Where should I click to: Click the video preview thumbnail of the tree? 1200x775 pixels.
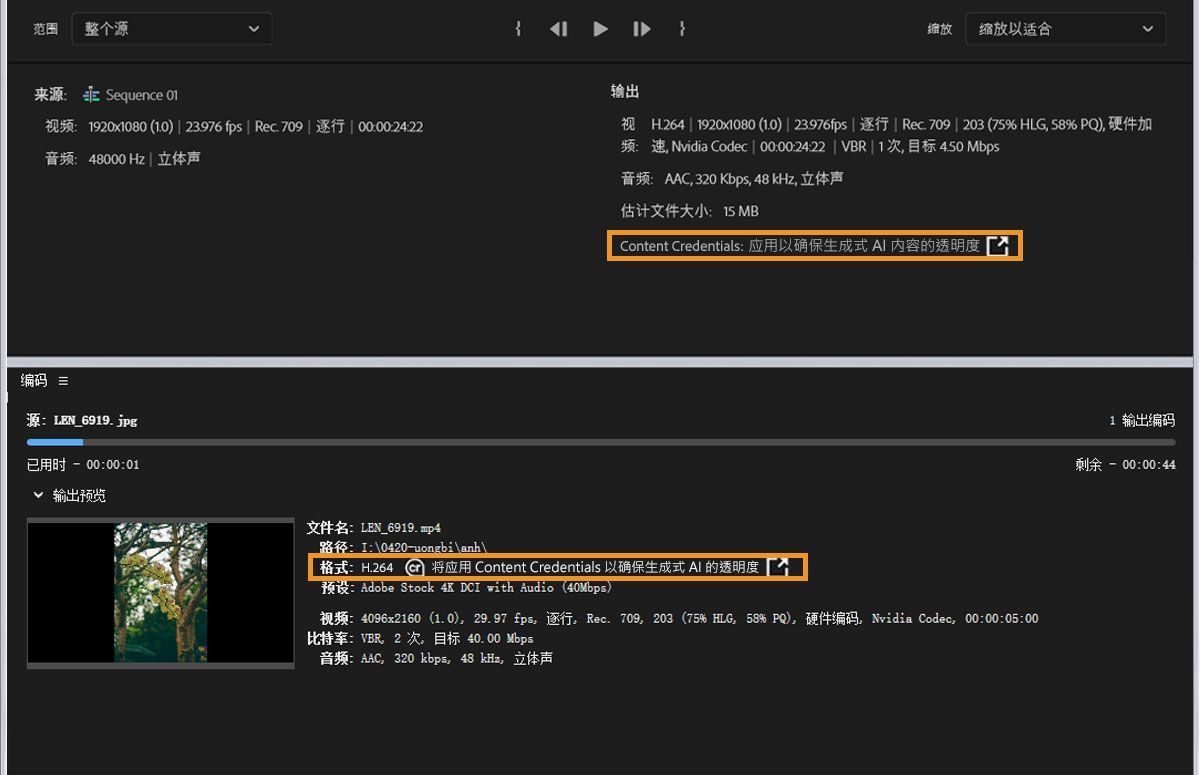point(160,593)
